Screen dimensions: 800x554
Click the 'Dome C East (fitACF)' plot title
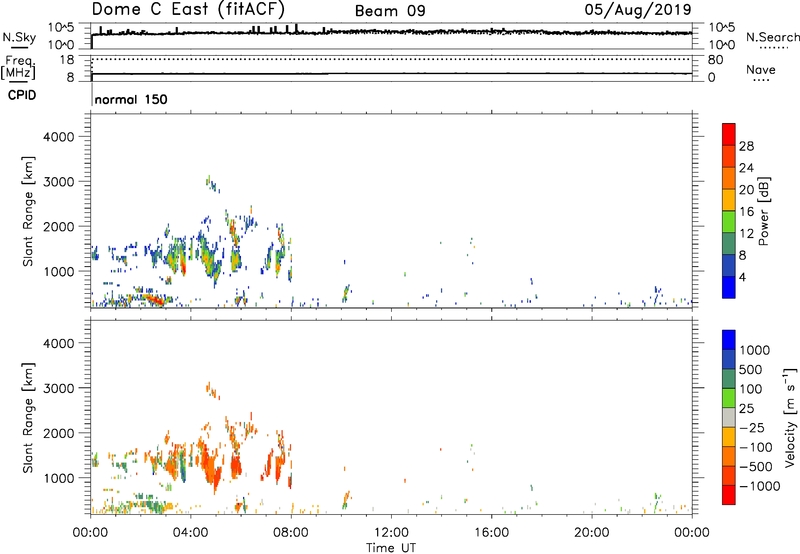coord(188,9)
